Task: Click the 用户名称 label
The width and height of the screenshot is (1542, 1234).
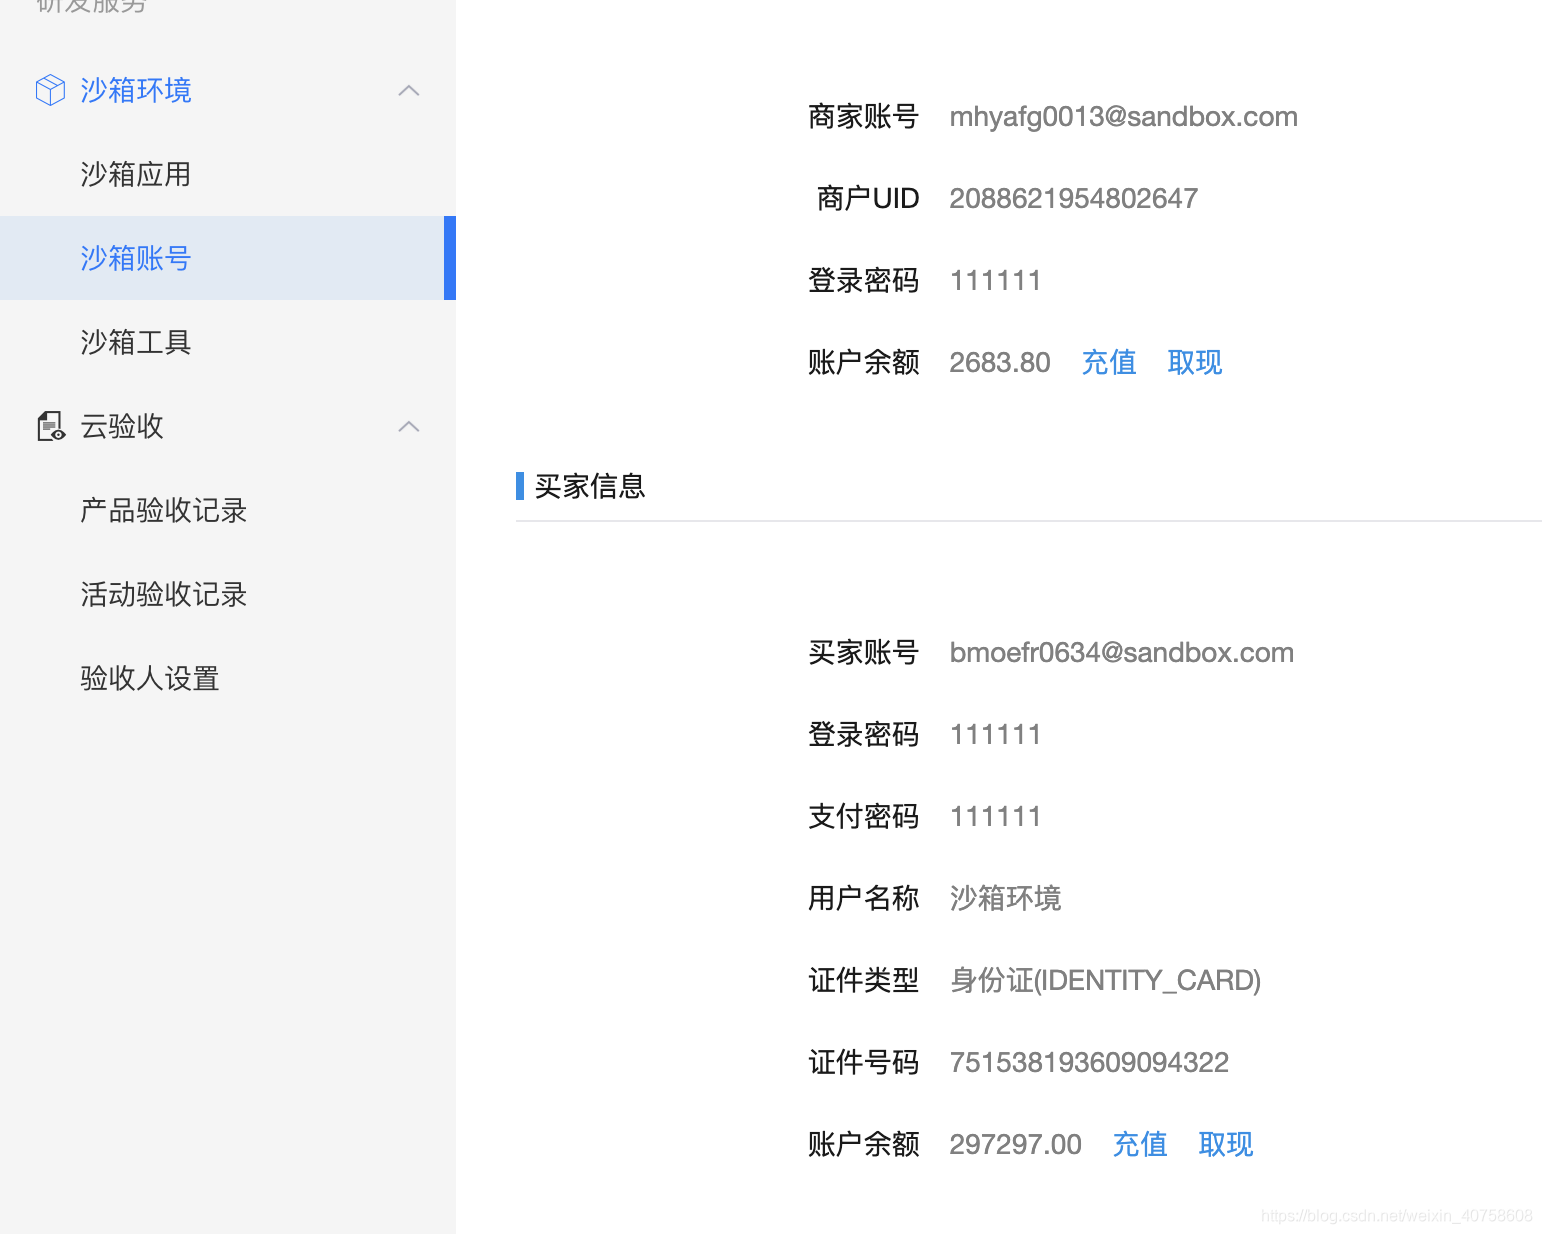Action: 863,898
